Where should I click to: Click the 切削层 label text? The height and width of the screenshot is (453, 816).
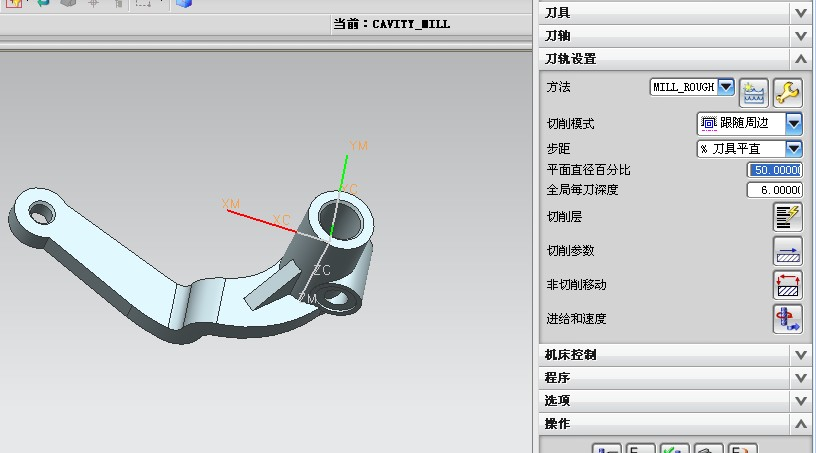(x=564, y=217)
